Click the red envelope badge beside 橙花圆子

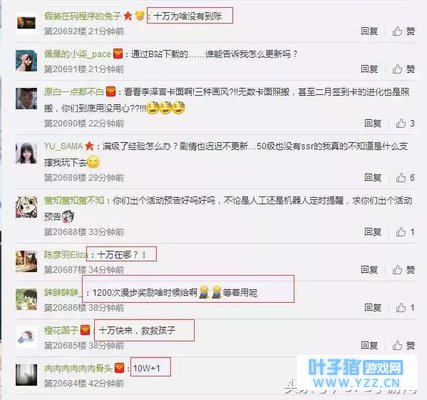[x=85, y=330]
